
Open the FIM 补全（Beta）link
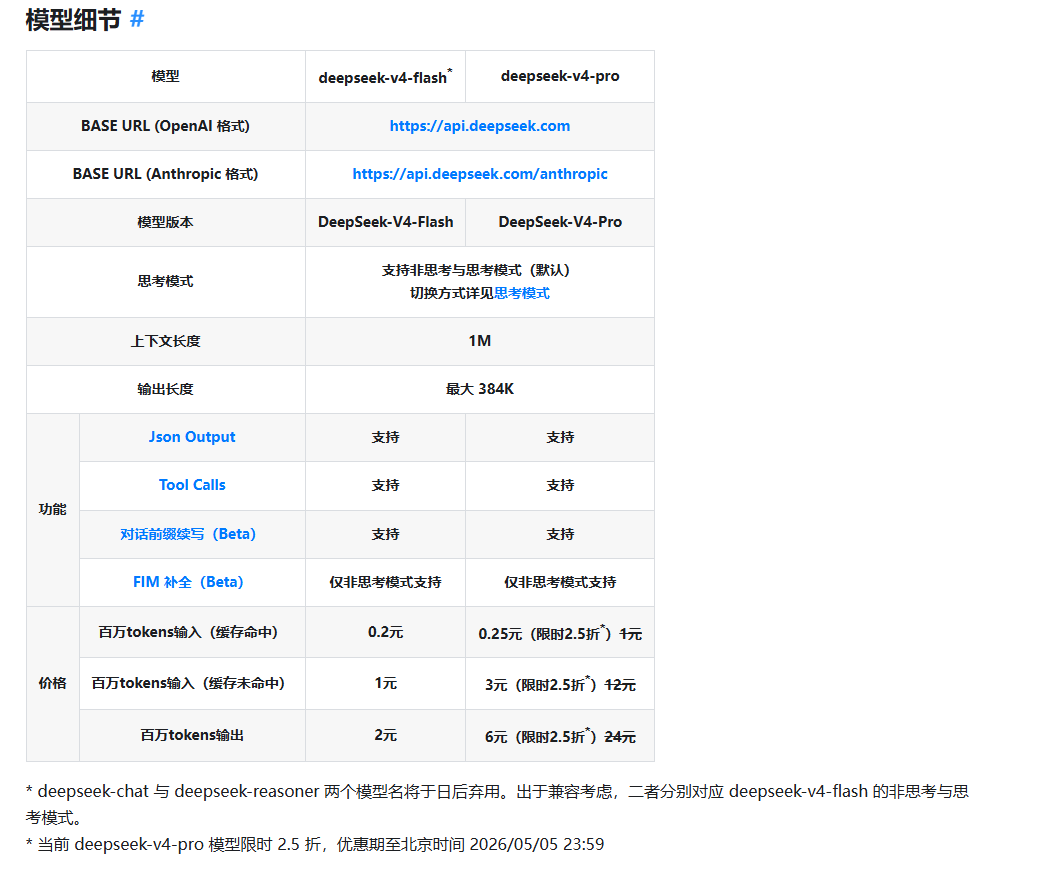click(x=188, y=582)
